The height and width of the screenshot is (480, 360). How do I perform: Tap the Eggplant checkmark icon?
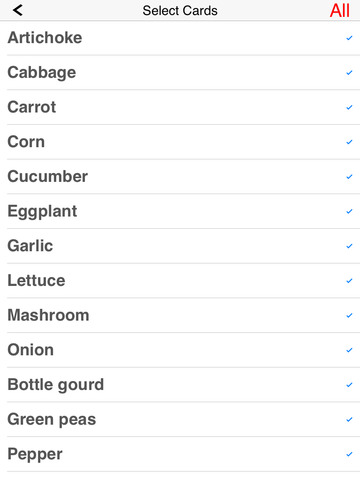pos(349,211)
